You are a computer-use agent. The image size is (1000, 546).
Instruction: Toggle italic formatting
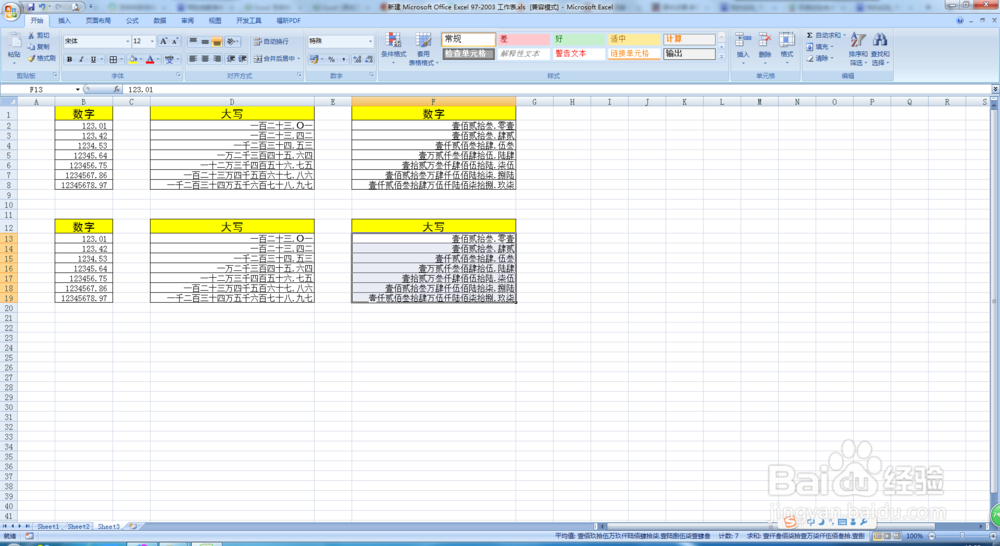tap(81, 59)
